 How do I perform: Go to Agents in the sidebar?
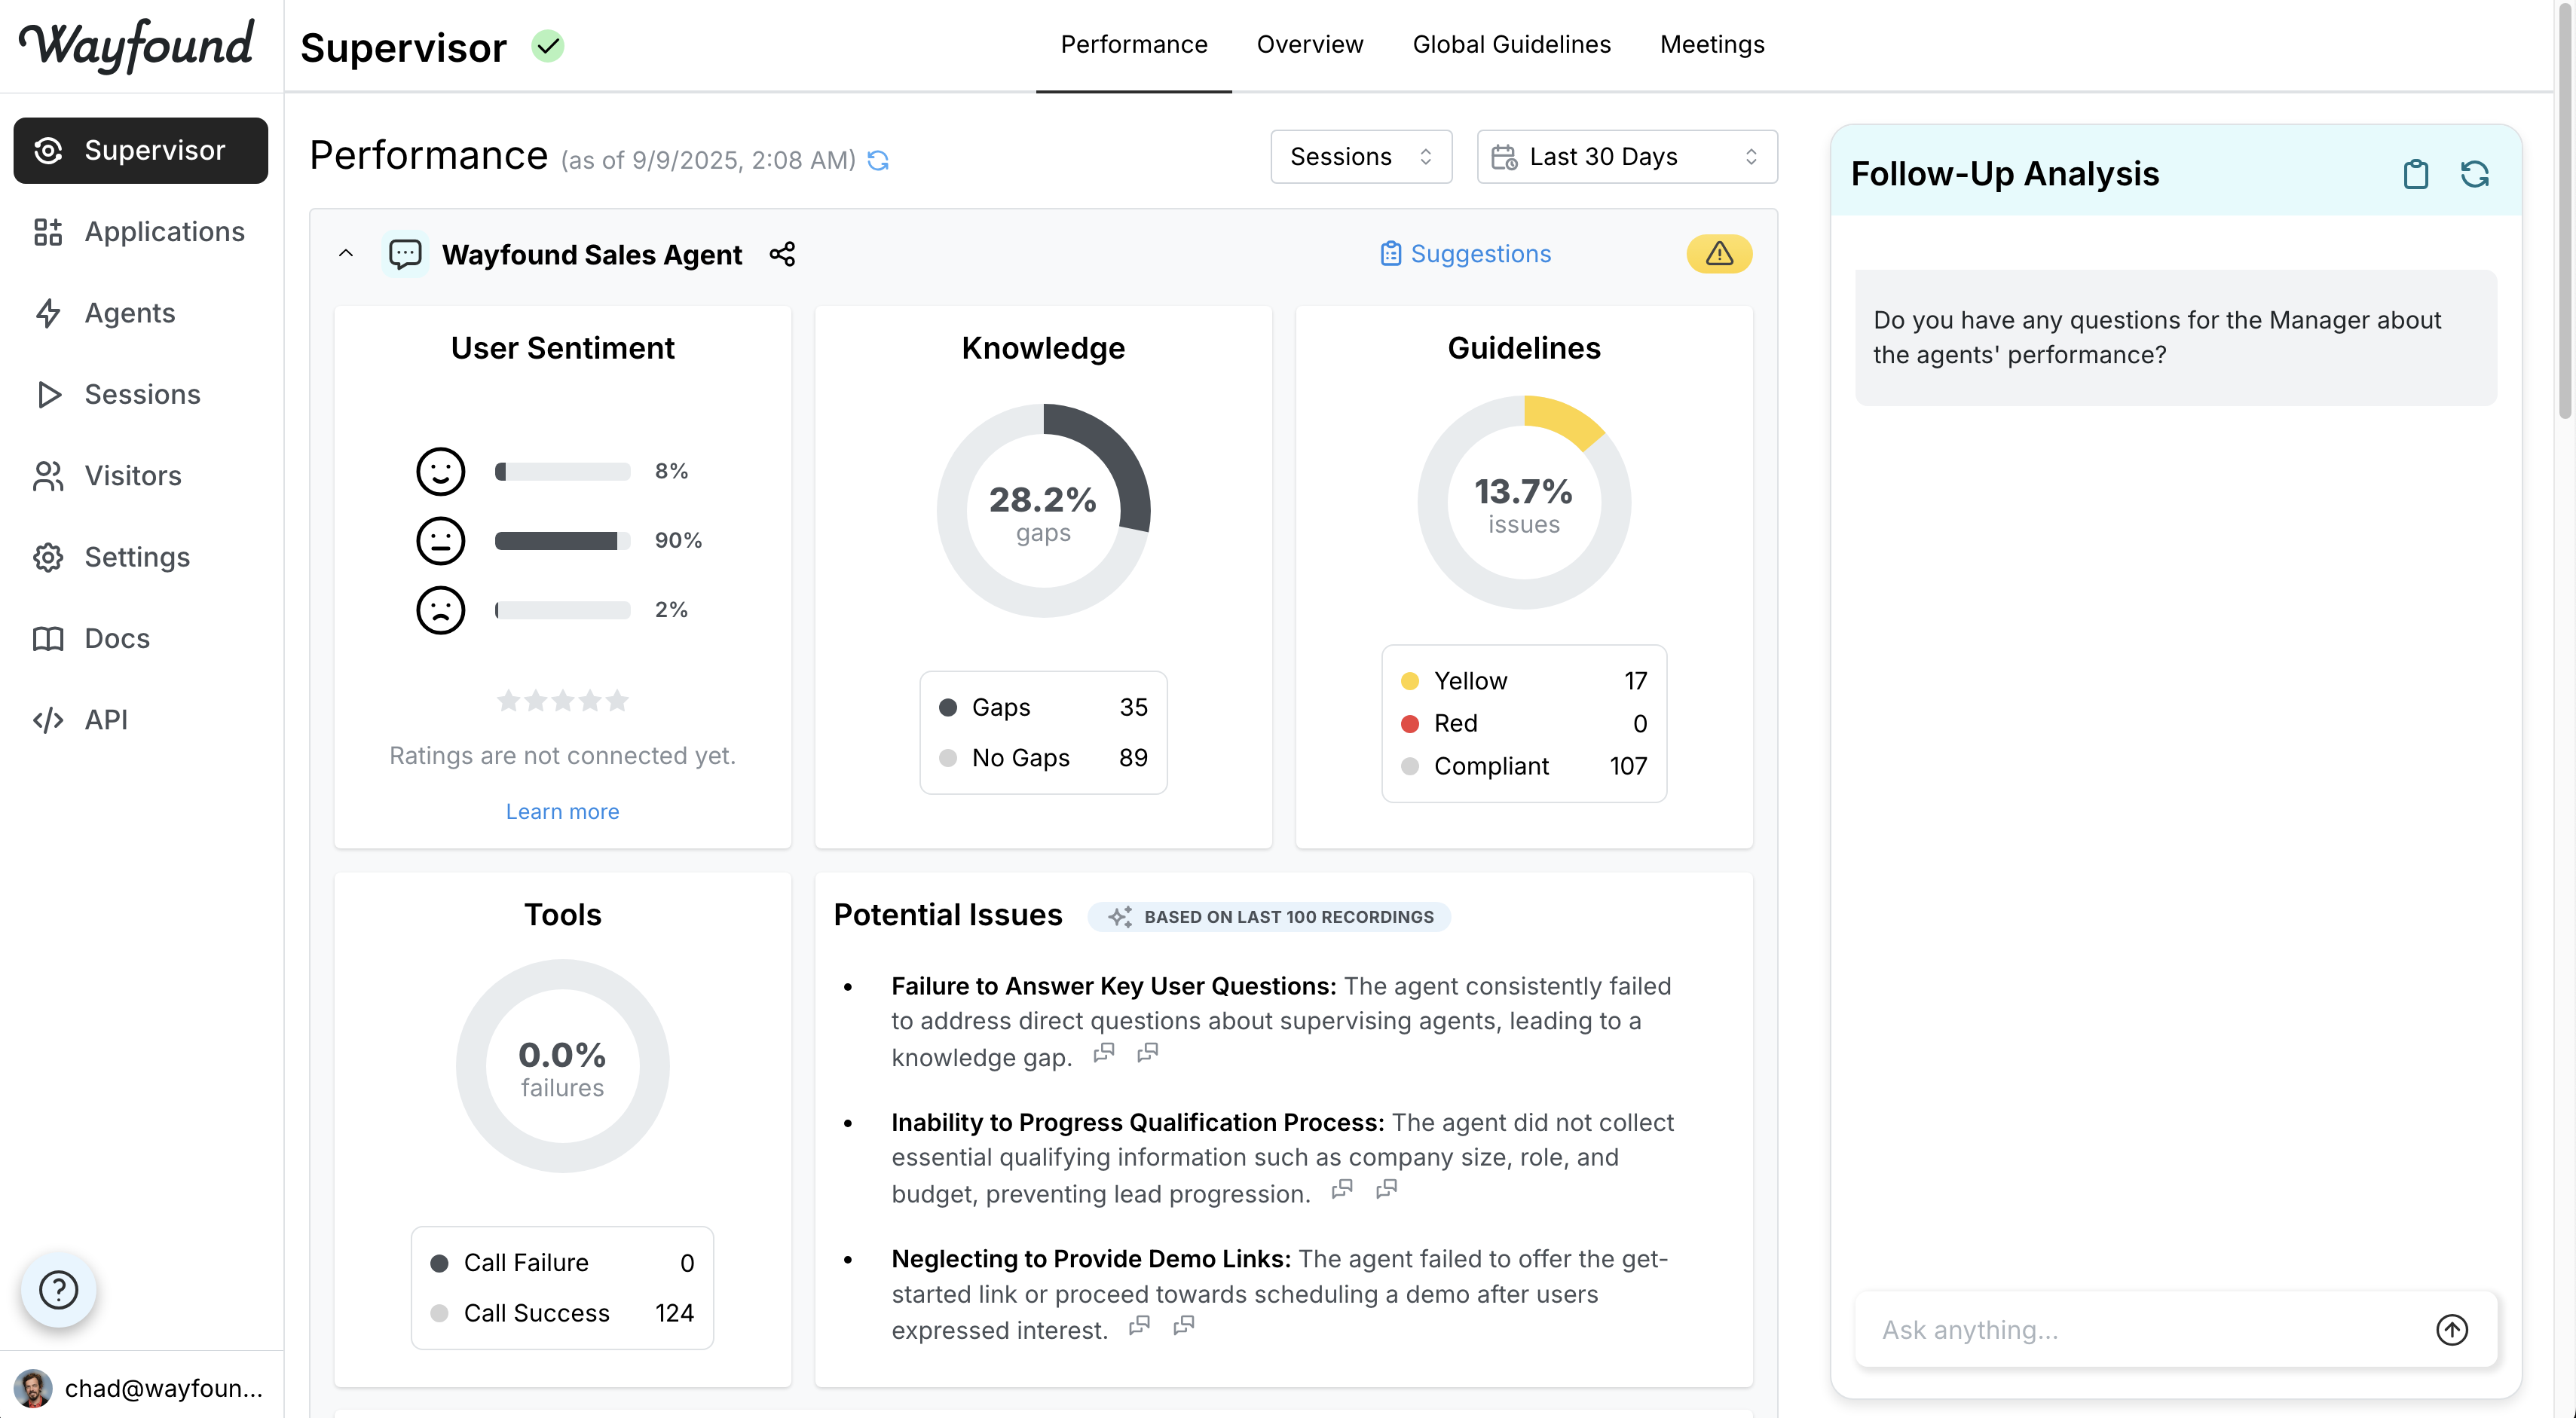pyautogui.click(x=129, y=313)
